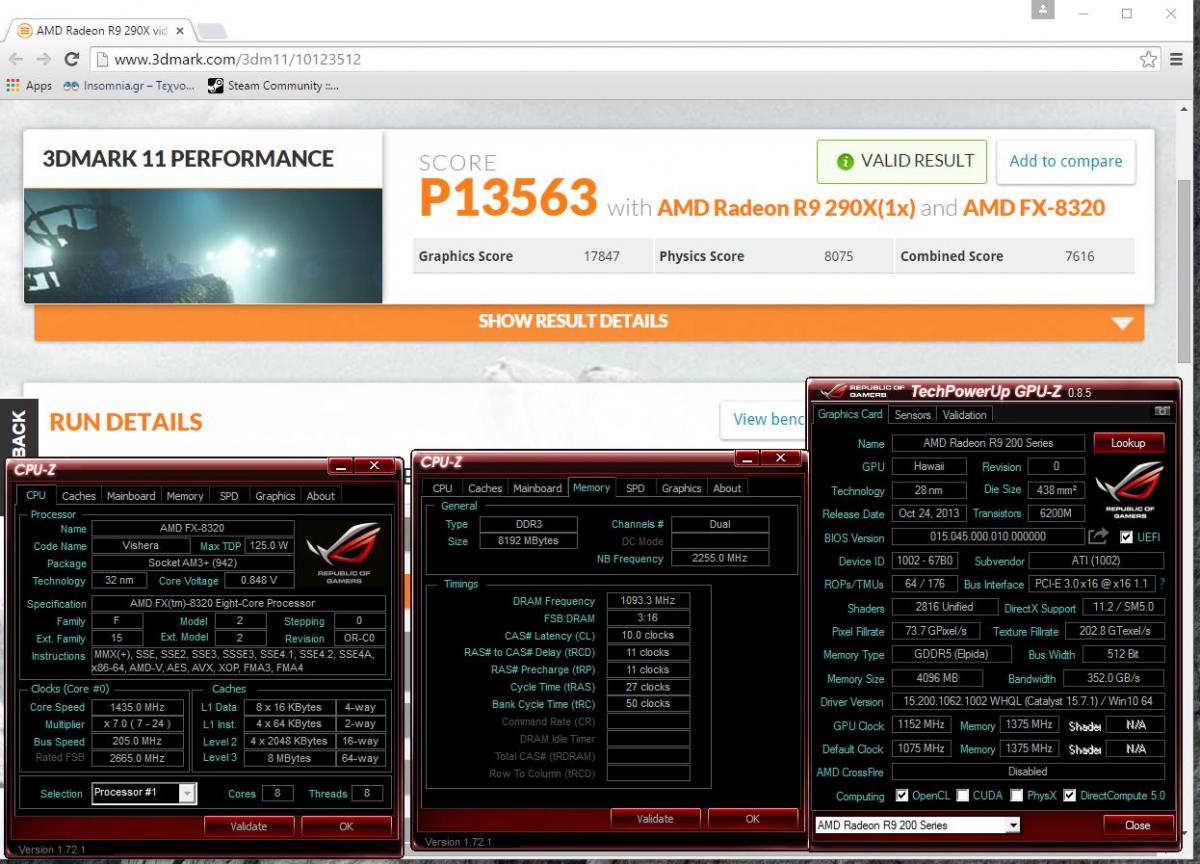Click the Close button in GPU-Z
The width and height of the screenshot is (1200, 864).
pyautogui.click(x=1137, y=825)
